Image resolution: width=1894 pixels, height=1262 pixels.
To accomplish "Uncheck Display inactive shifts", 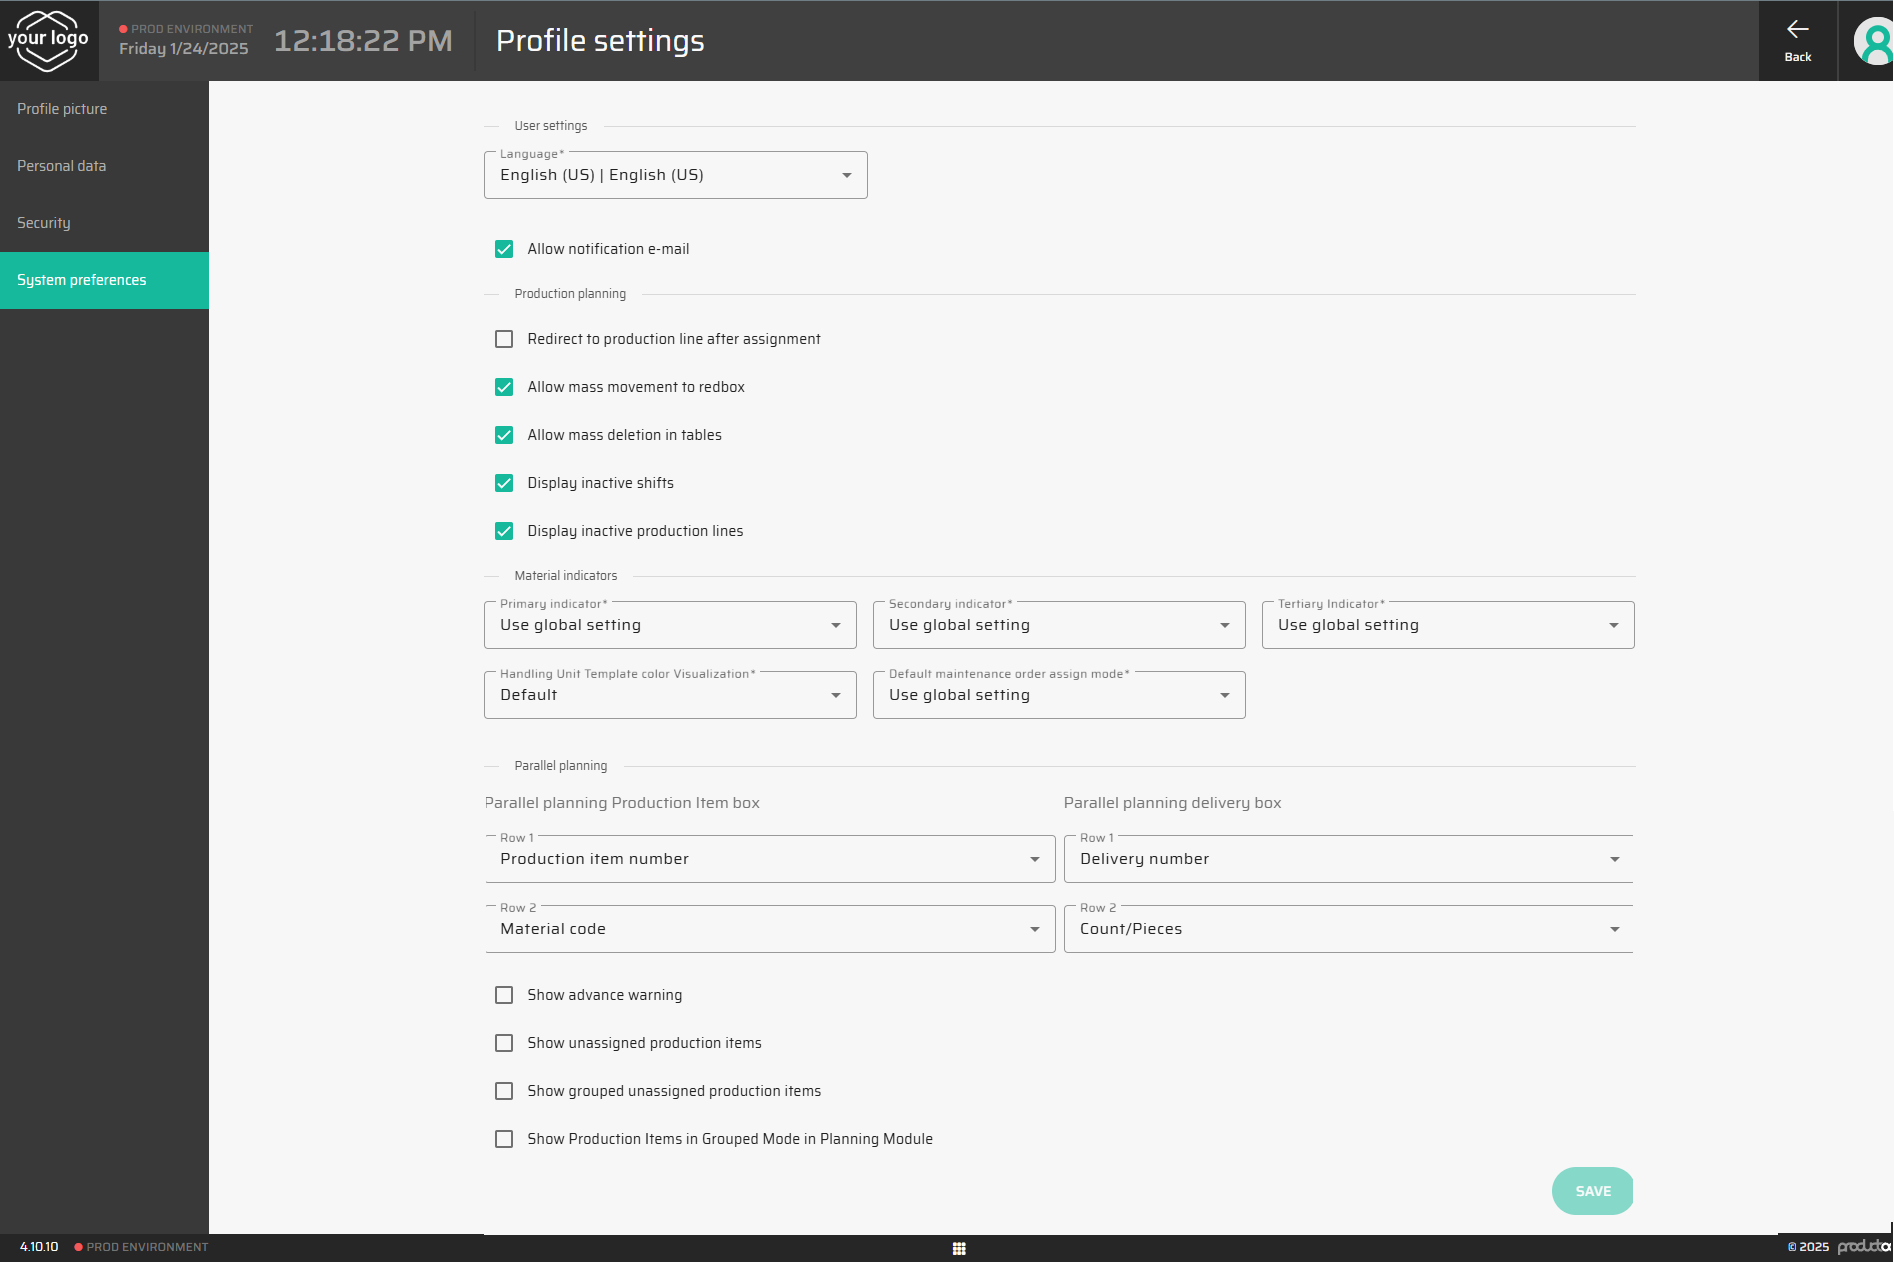I will point(504,483).
